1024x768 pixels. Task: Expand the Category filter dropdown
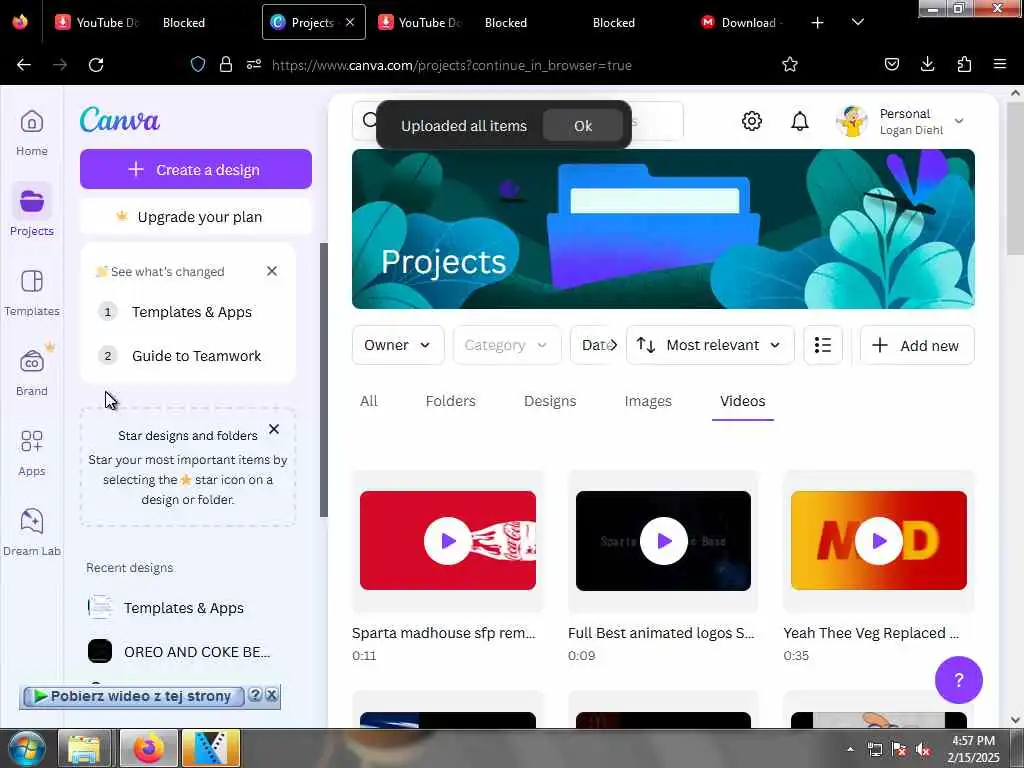click(x=507, y=345)
